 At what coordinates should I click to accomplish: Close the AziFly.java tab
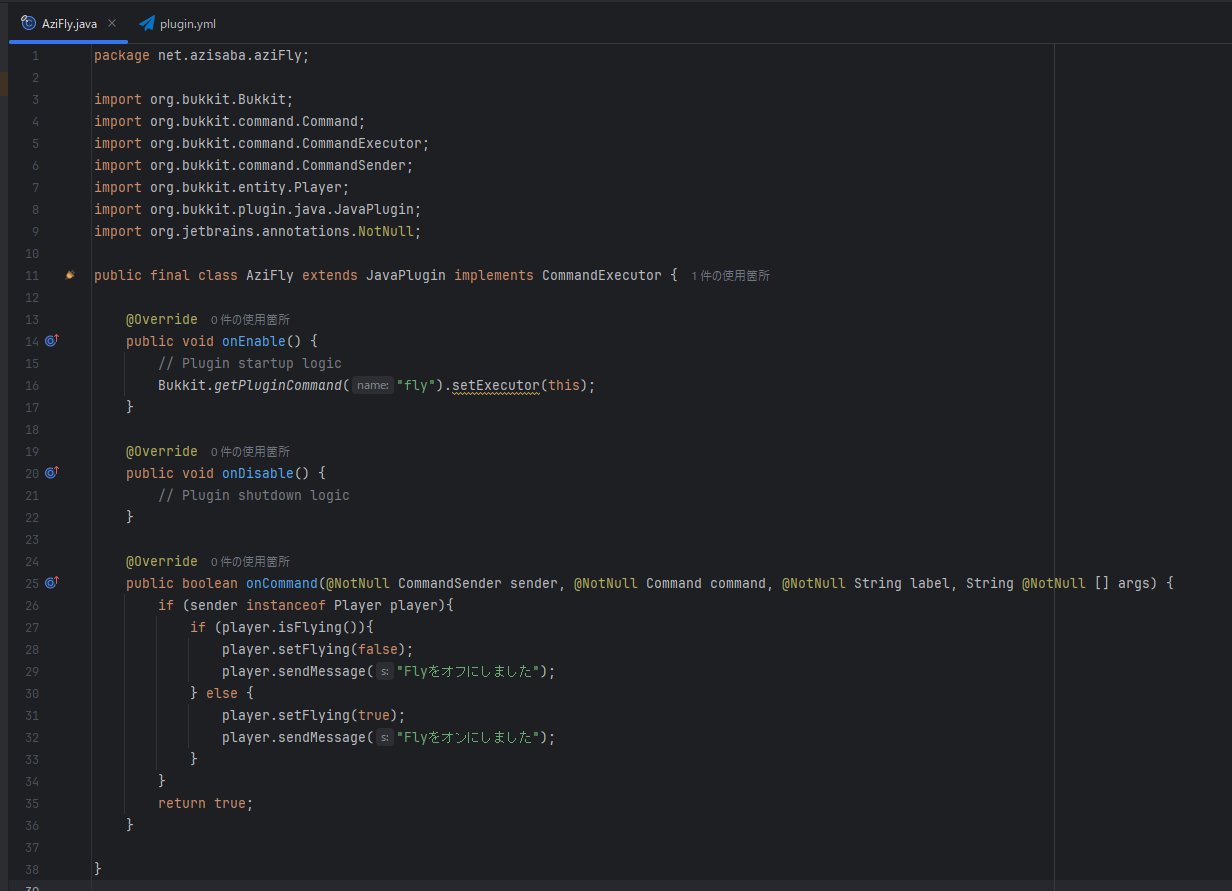110,22
